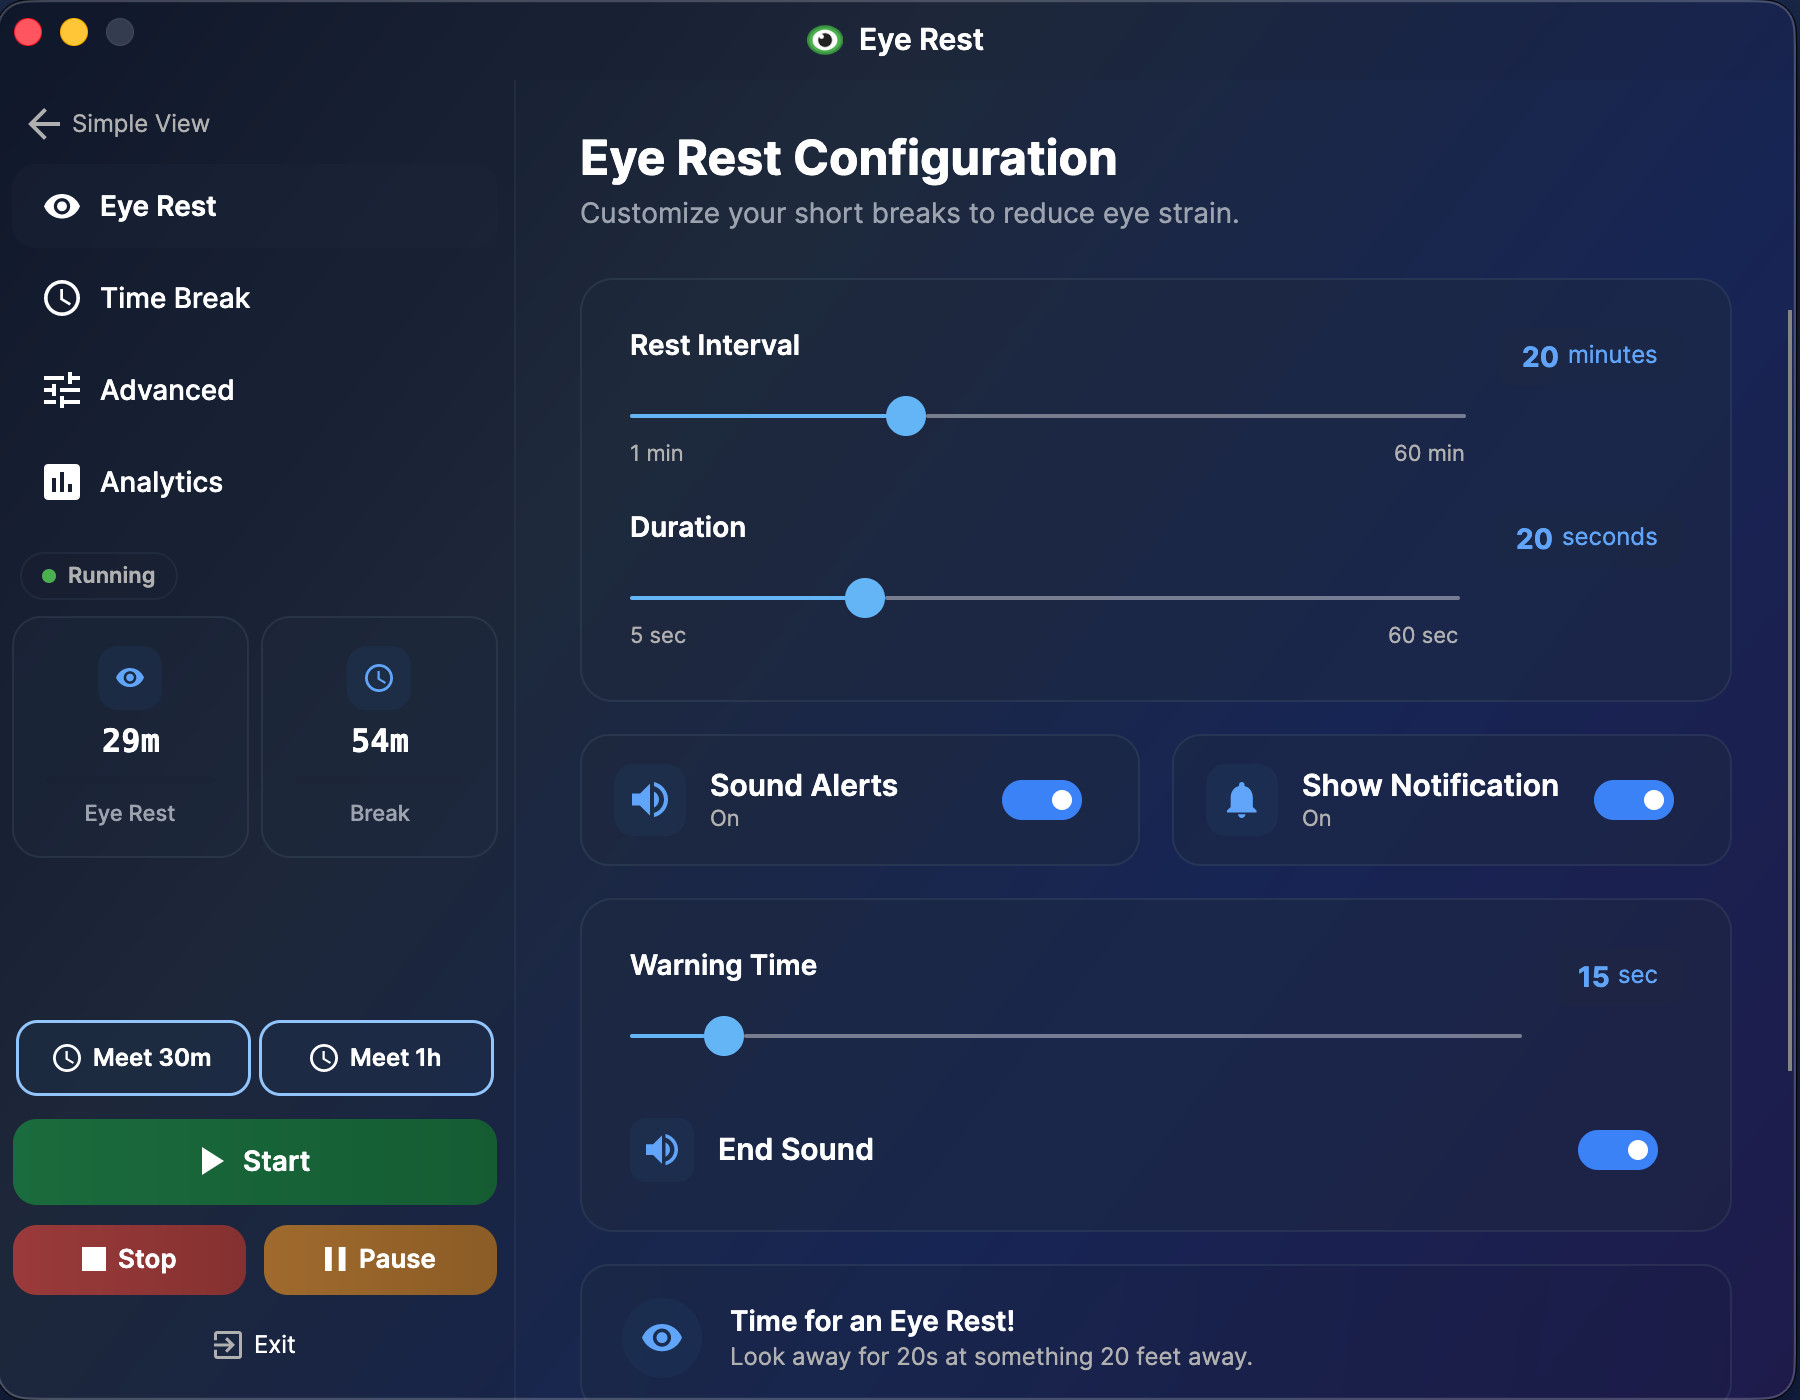Click the Meet 30m button
1800x1400 pixels.
(x=133, y=1058)
